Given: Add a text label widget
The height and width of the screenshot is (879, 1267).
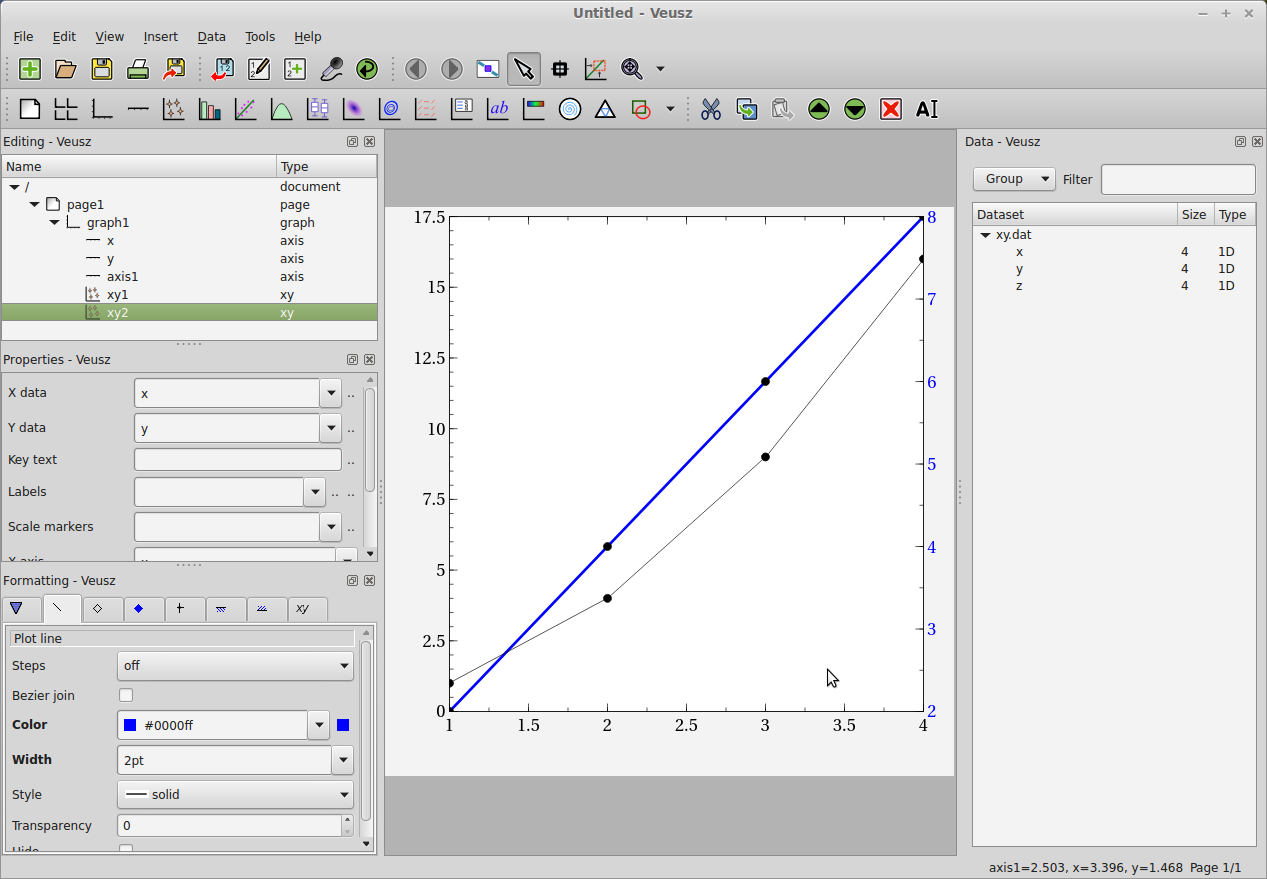Looking at the screenshot, I should (x=498, y=109).
